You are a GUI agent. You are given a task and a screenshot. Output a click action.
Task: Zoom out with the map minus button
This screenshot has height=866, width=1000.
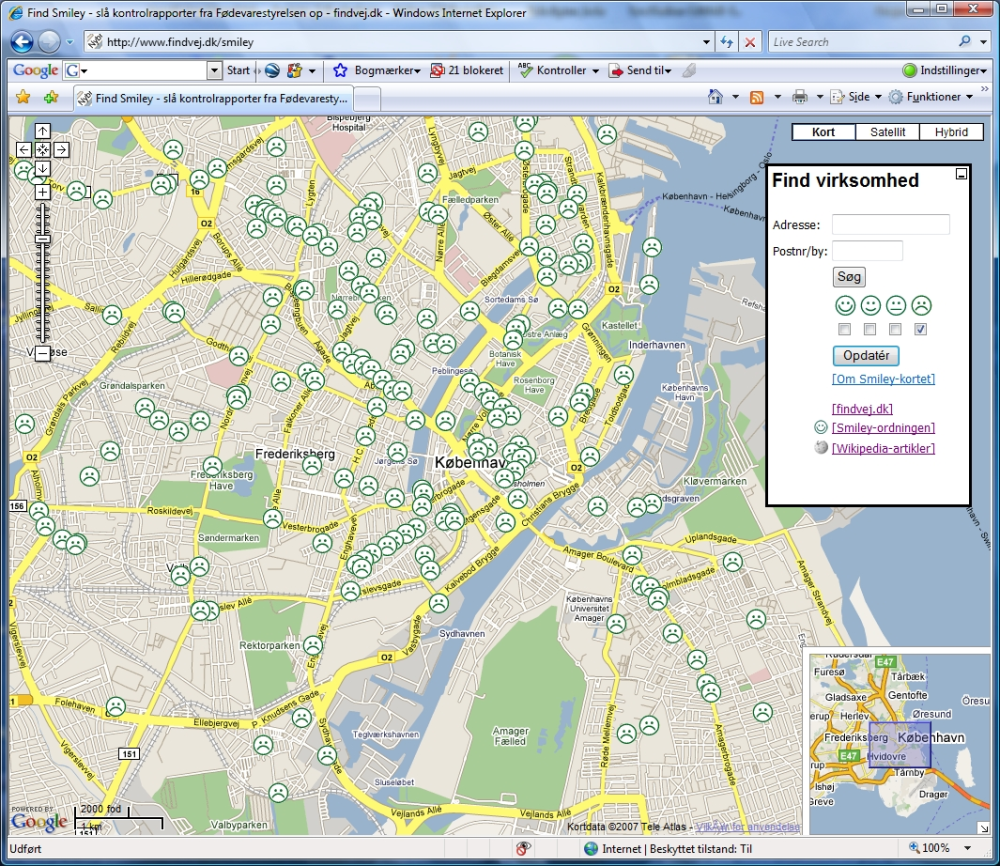pos(42,353)
